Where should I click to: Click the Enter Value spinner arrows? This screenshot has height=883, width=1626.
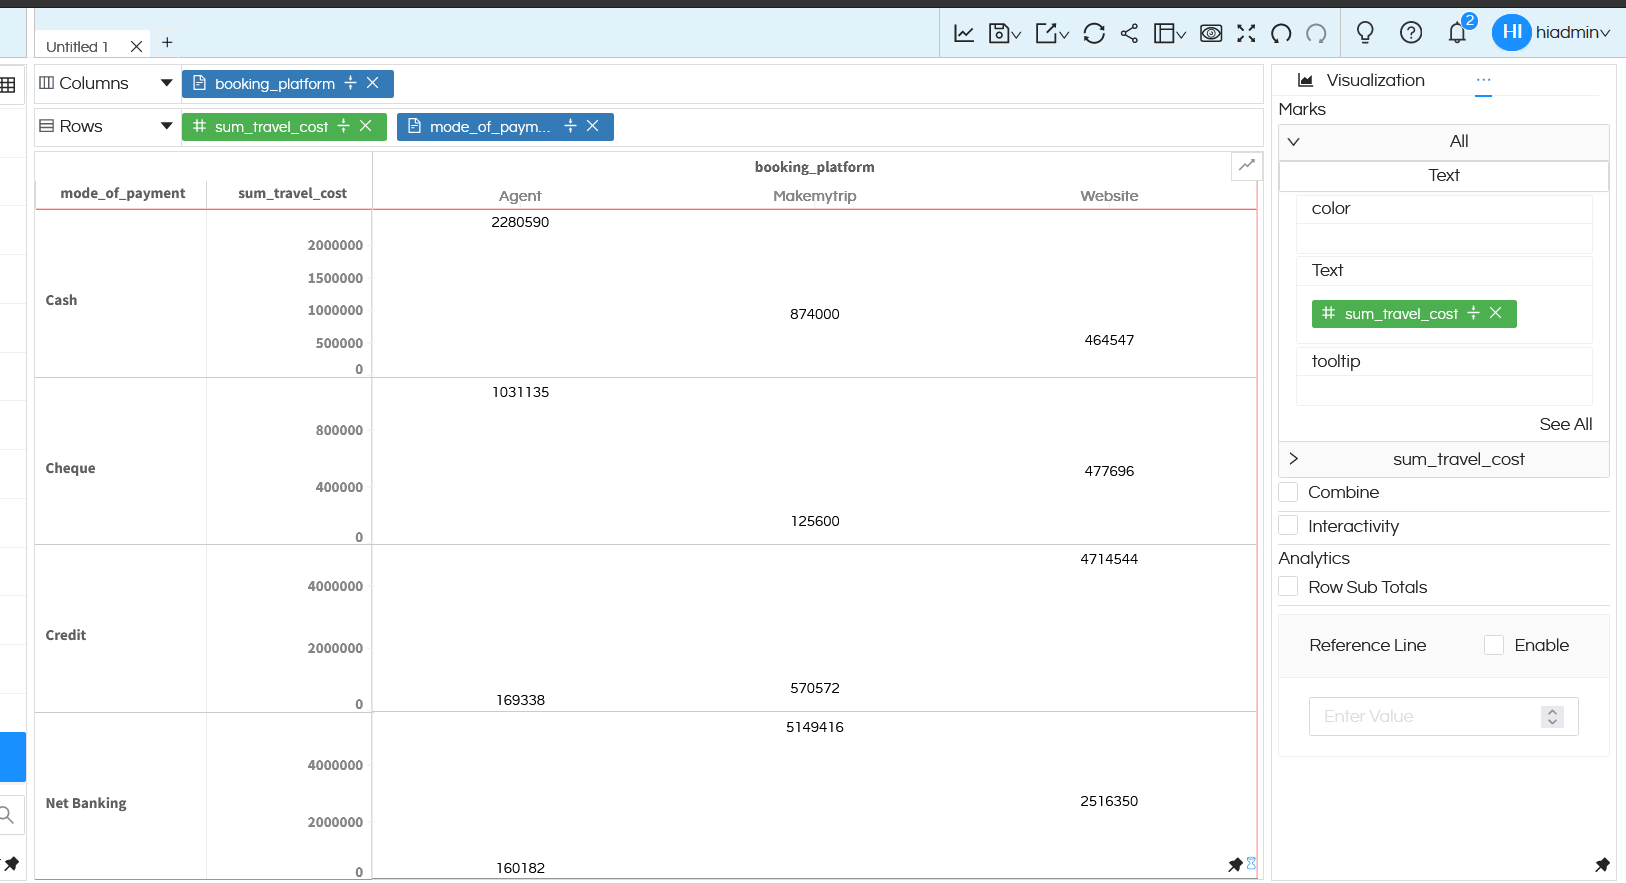click(x=1552, y=716)
